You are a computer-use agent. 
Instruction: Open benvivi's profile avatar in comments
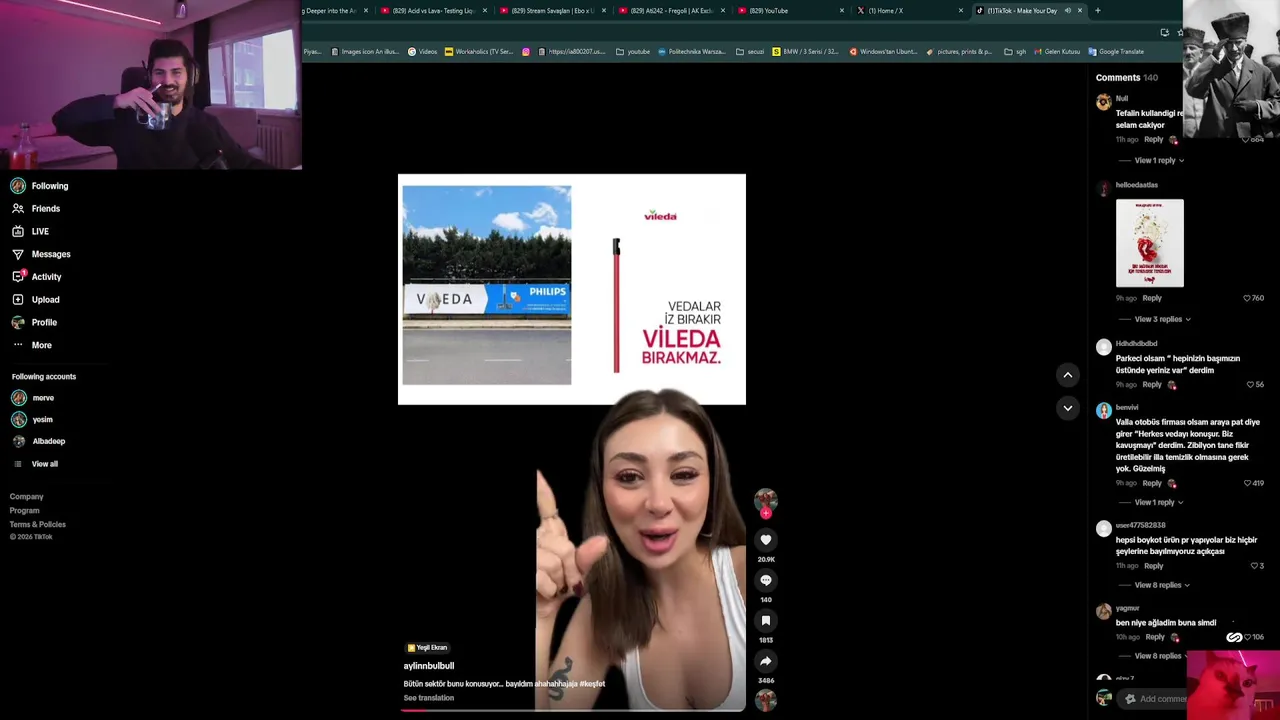(x=1104, y=411)
